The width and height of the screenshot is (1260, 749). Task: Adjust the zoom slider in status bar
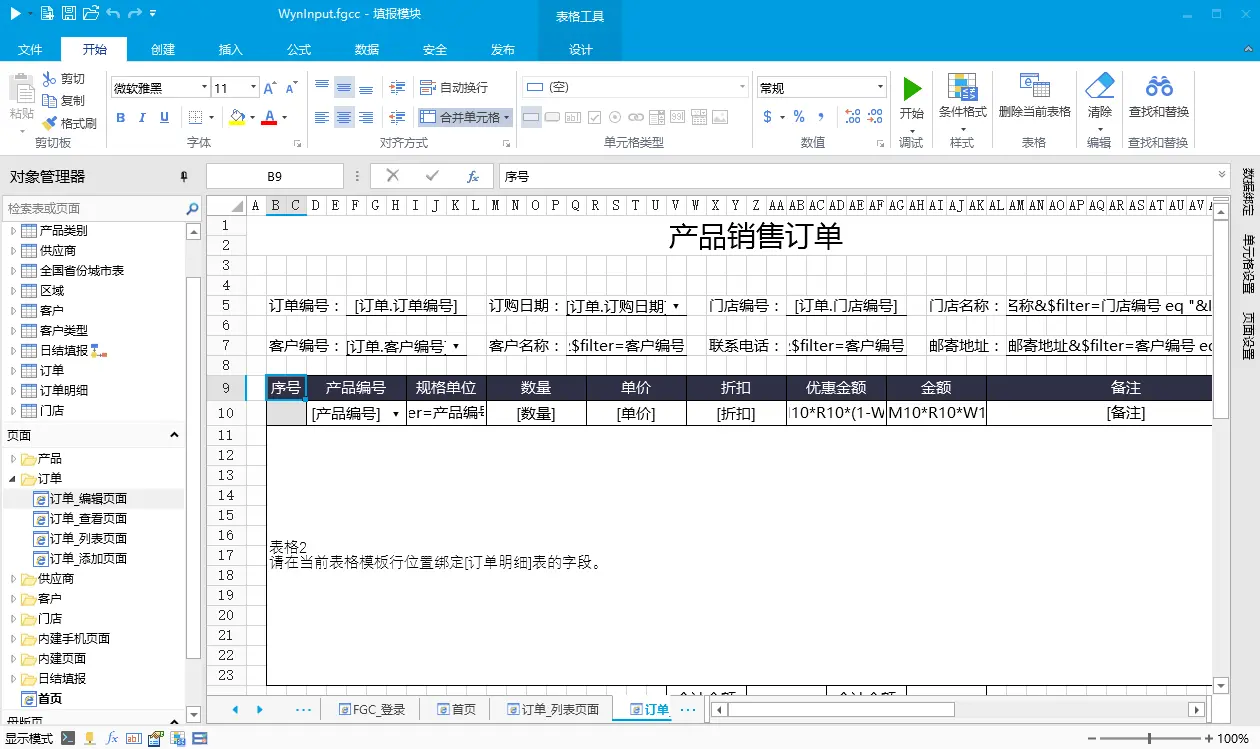pyautogui.click(x=1149, y=739)
